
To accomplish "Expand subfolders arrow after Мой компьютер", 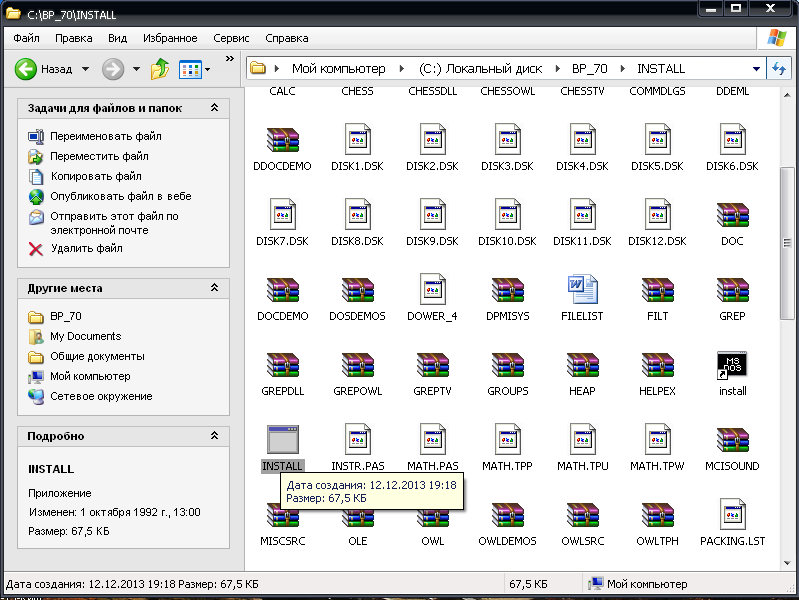I will point(402,68).
